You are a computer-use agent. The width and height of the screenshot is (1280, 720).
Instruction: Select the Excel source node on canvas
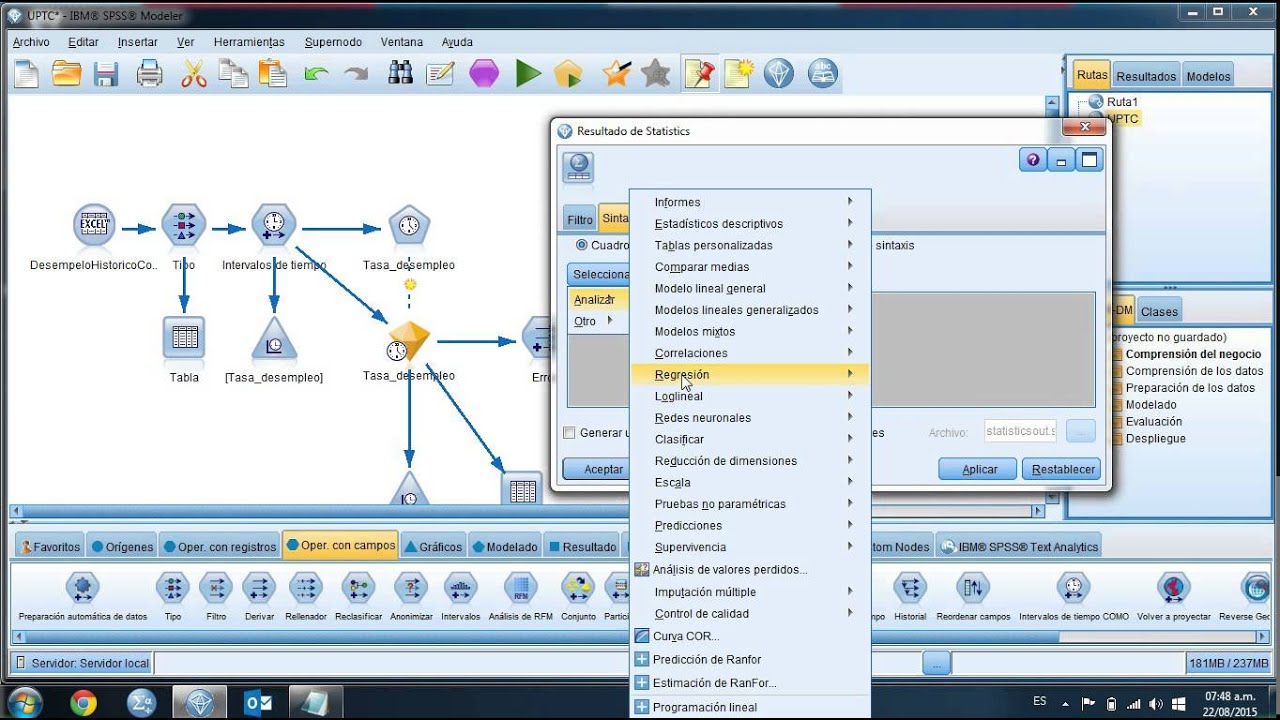(94, 225)
